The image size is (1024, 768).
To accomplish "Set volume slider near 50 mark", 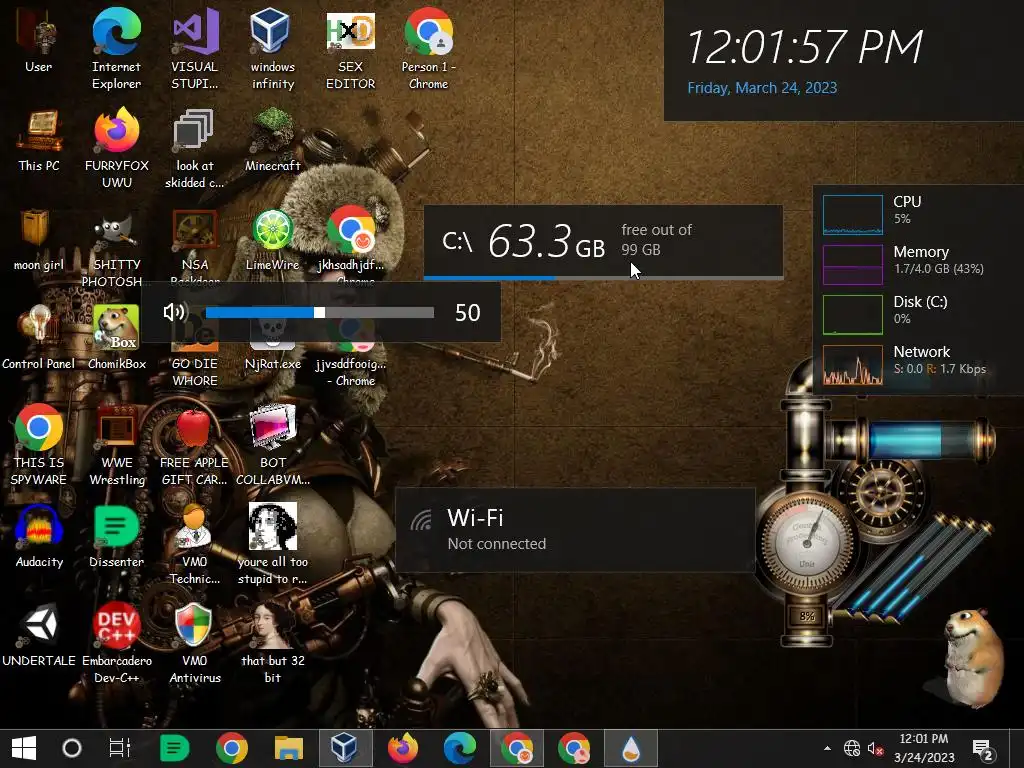I will pos(319,312).
